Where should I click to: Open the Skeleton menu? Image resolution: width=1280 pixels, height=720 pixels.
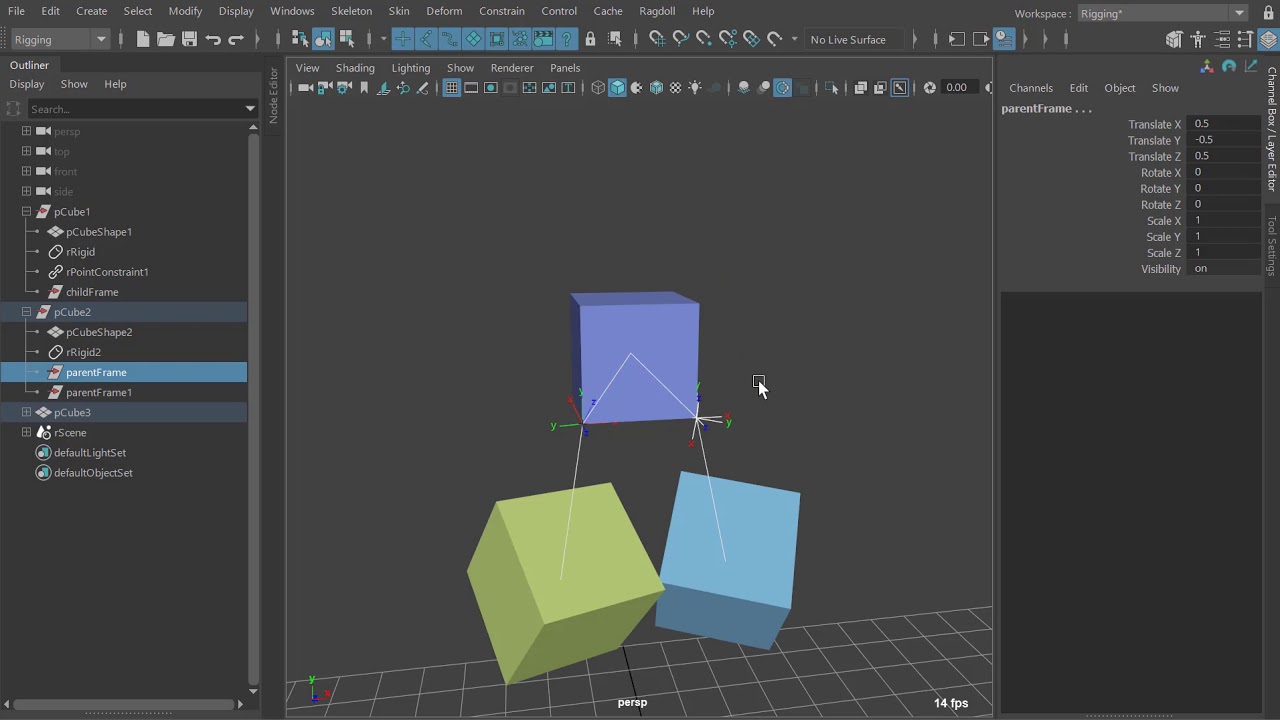pos(351,11)
